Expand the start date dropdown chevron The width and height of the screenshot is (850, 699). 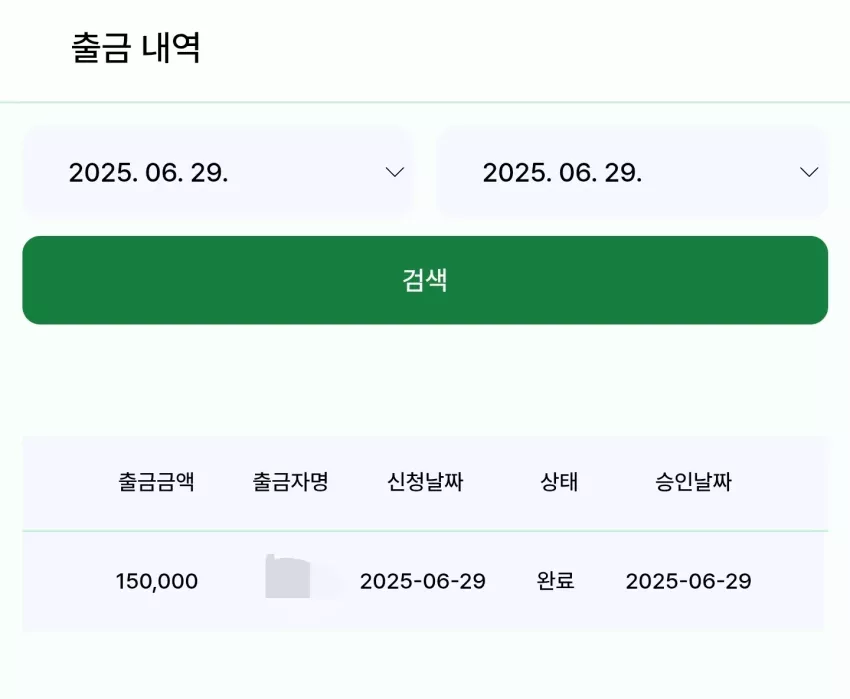click(x=395, y=172)
